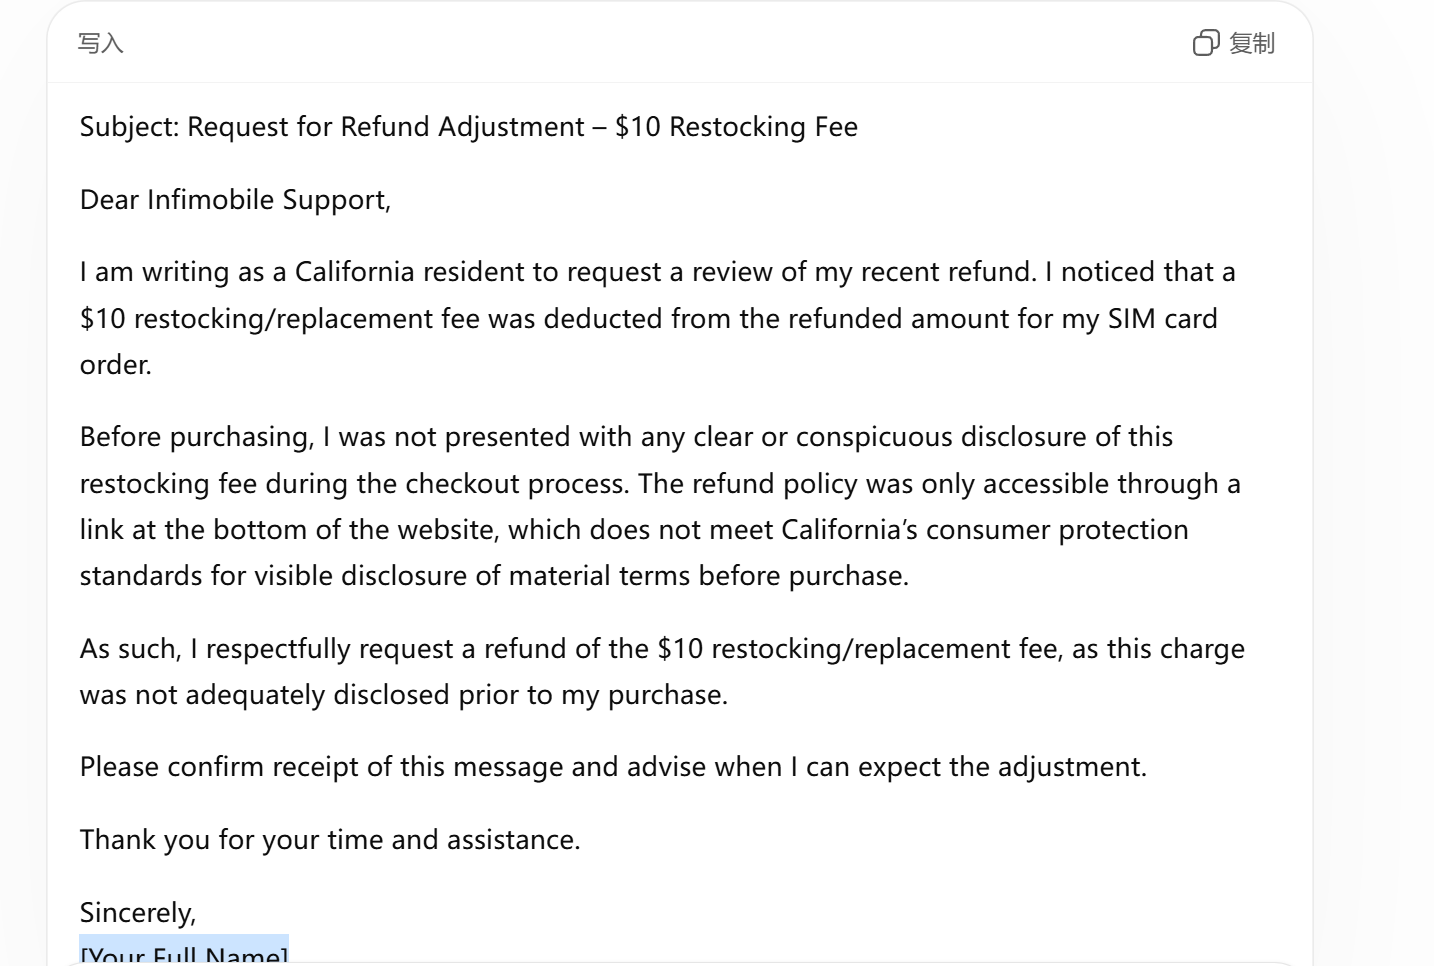Click "Request for Refund Adjustment" in the subject

[386, 127]
